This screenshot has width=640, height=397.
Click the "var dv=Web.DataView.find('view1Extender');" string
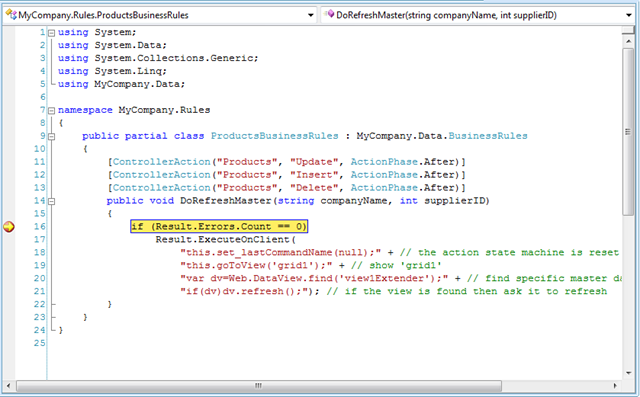314,279
